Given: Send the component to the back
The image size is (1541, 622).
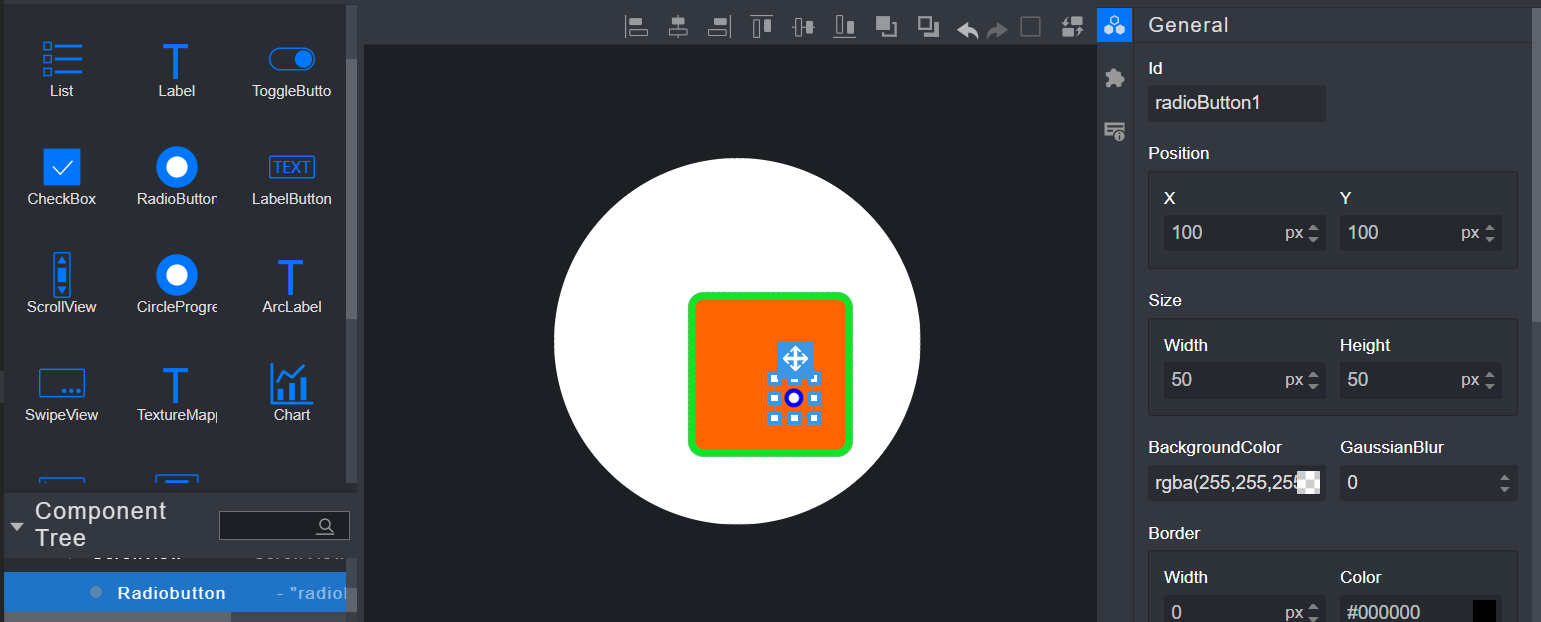Looking at the screenshot, I should pyautogui.click(x=928, y=27).
